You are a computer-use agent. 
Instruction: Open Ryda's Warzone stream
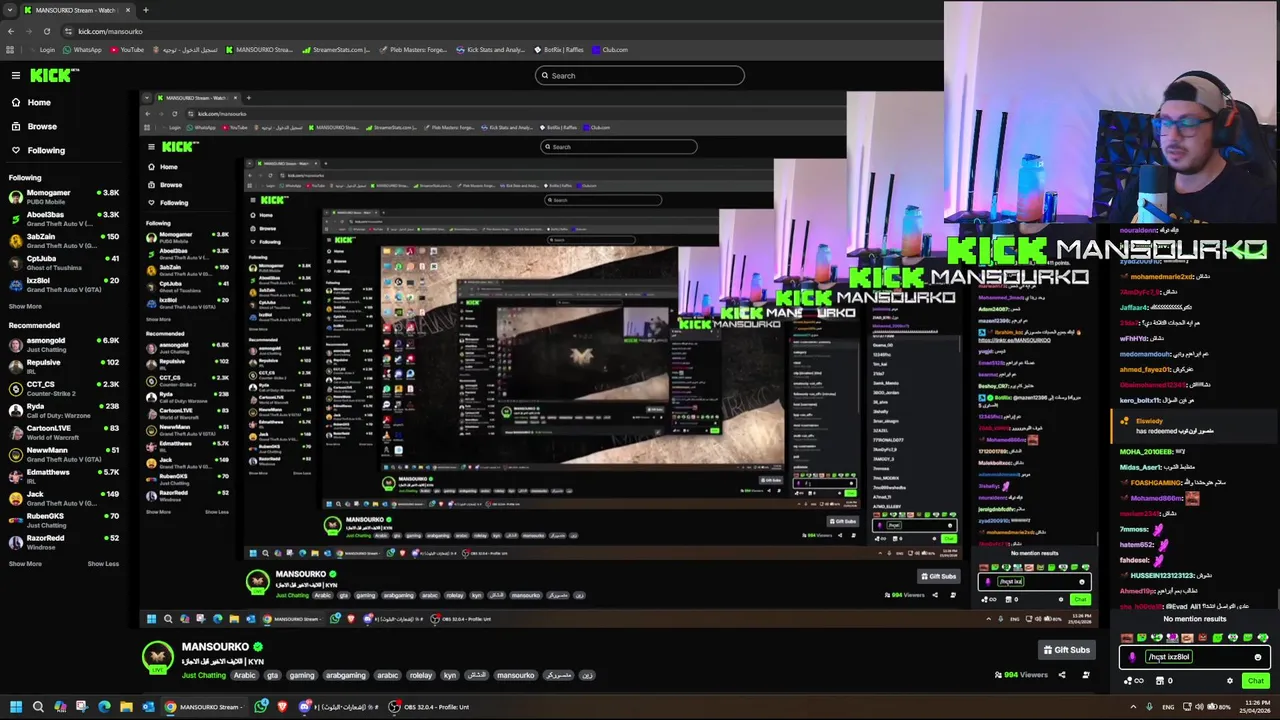(64, 410)
